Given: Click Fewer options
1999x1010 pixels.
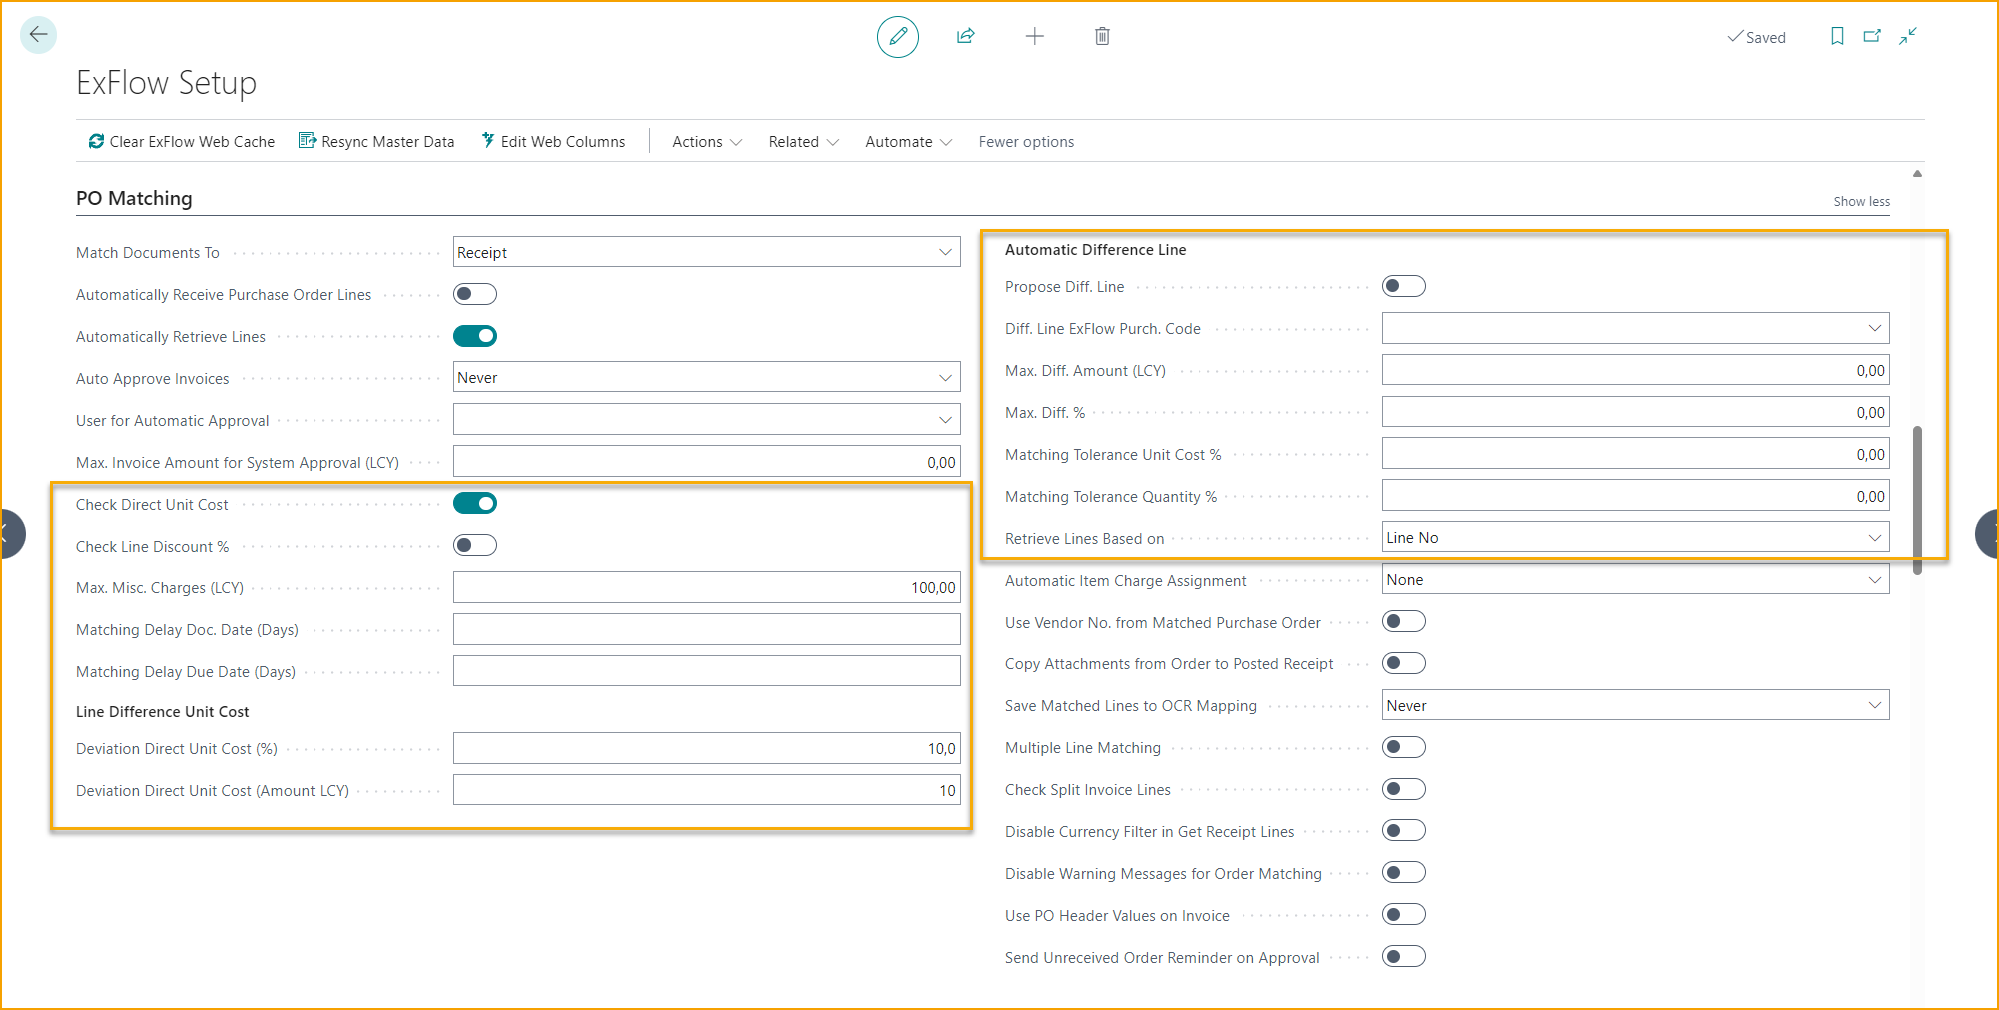Looking at the screenshot, I should click(x=1026, y=142).
